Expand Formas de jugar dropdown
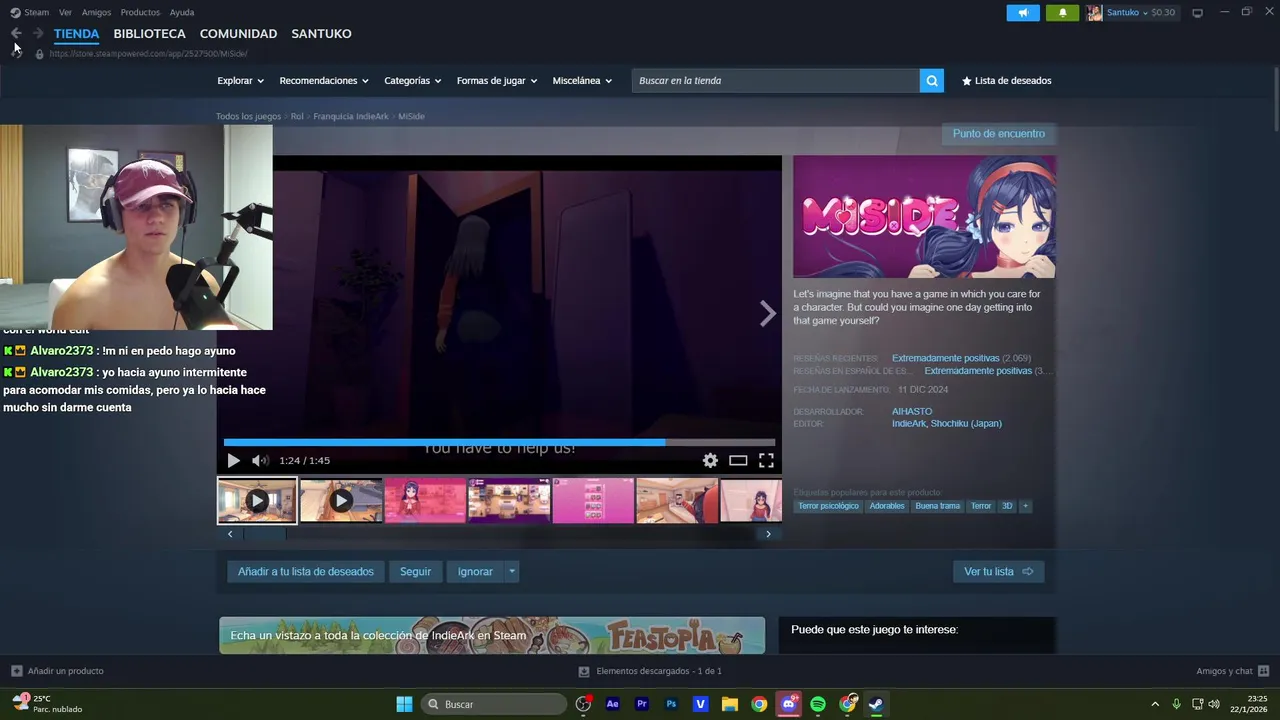Viewport: 1280px width, 720px height. point(497,81)
